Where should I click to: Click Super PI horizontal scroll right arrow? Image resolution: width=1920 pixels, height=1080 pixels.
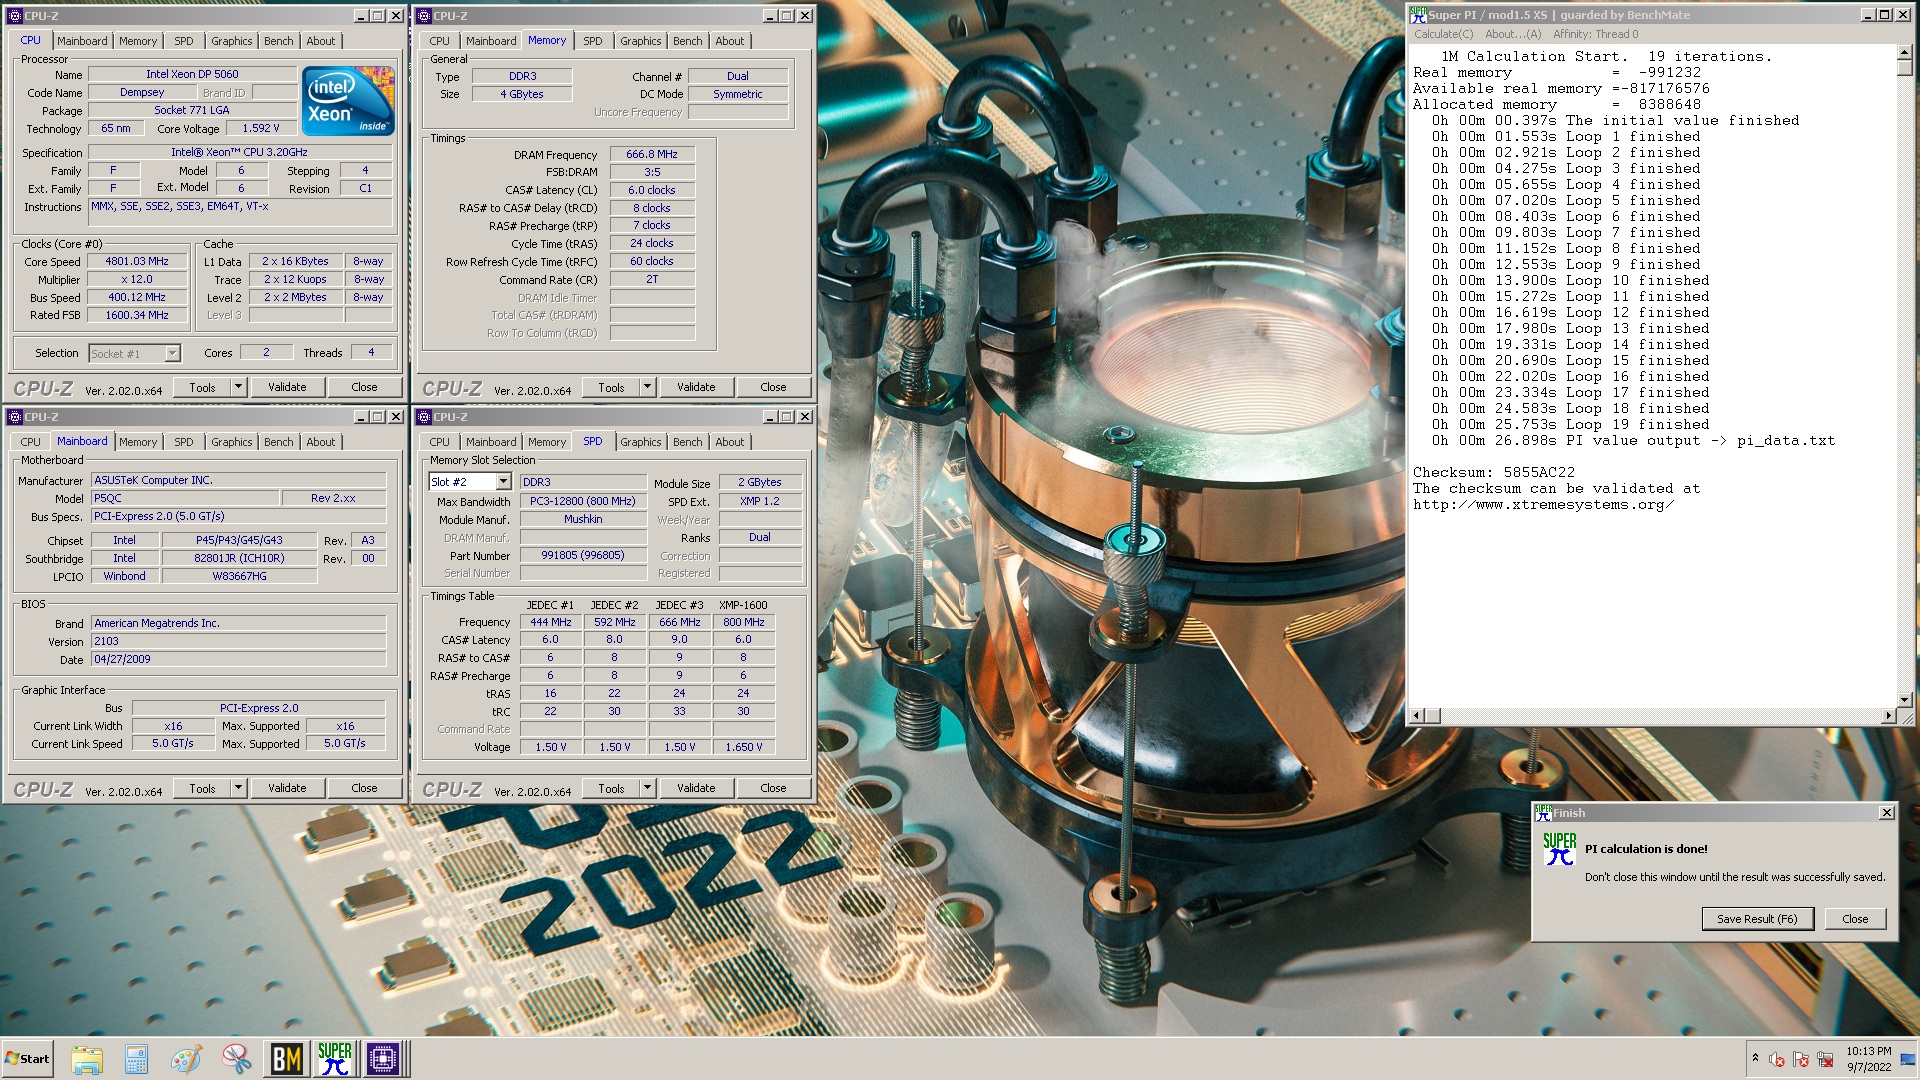(1888, 716)
